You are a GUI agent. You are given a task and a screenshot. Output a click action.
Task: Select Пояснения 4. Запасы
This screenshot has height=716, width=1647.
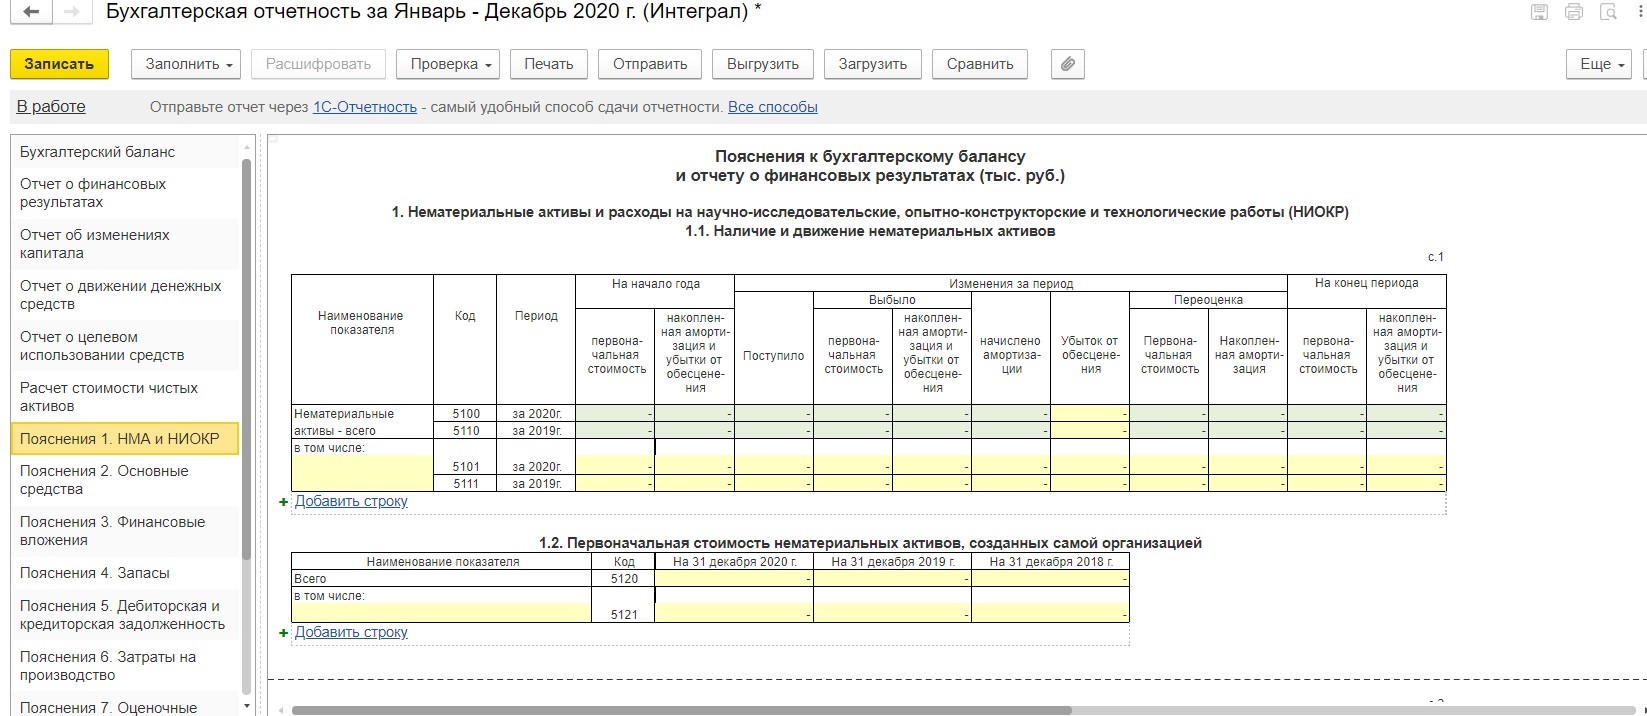pos(125,573)
